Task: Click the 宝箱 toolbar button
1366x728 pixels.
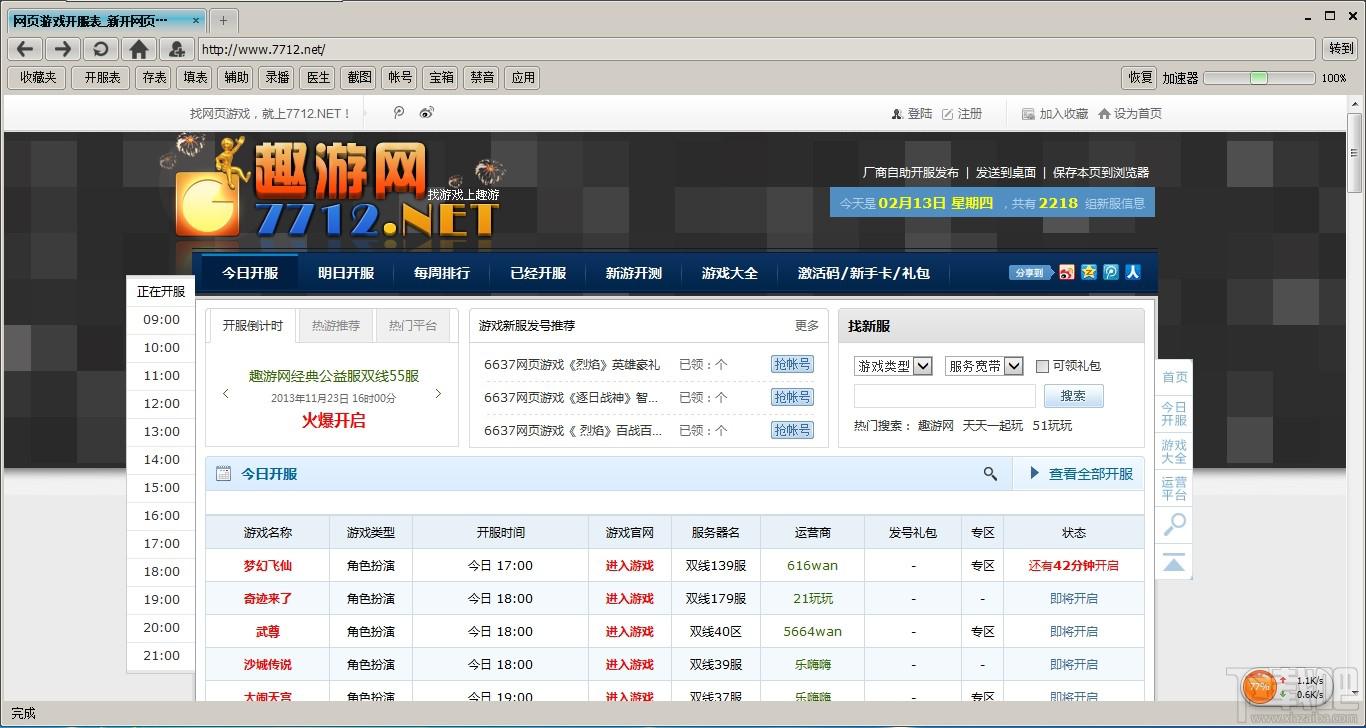Action: click(441, 77)
